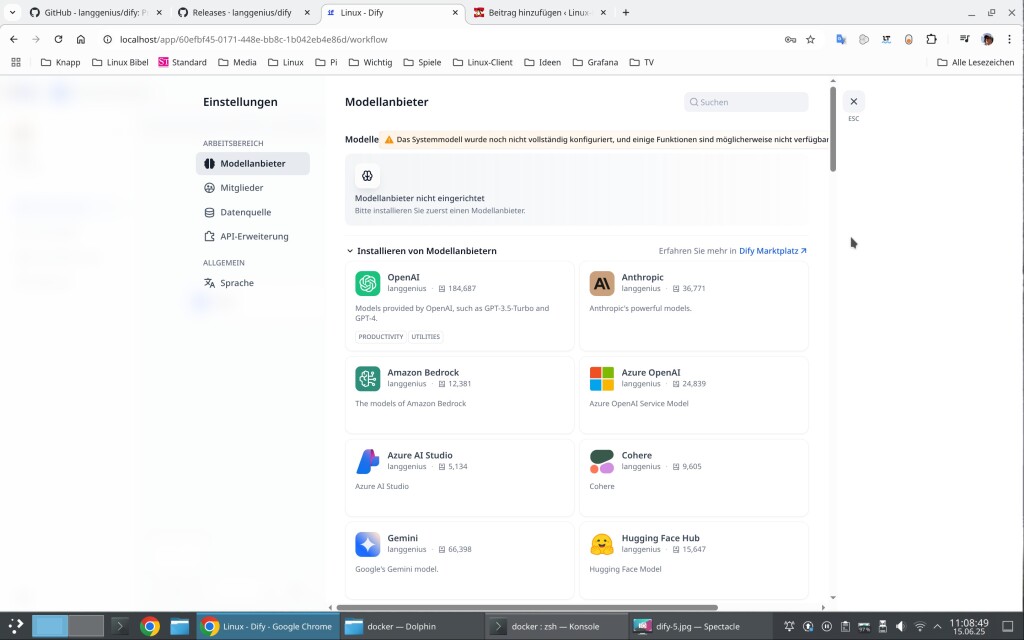Show hidden system tray icons arrow
This screenshot has width=1024, height=640.
tap(938, 626)
